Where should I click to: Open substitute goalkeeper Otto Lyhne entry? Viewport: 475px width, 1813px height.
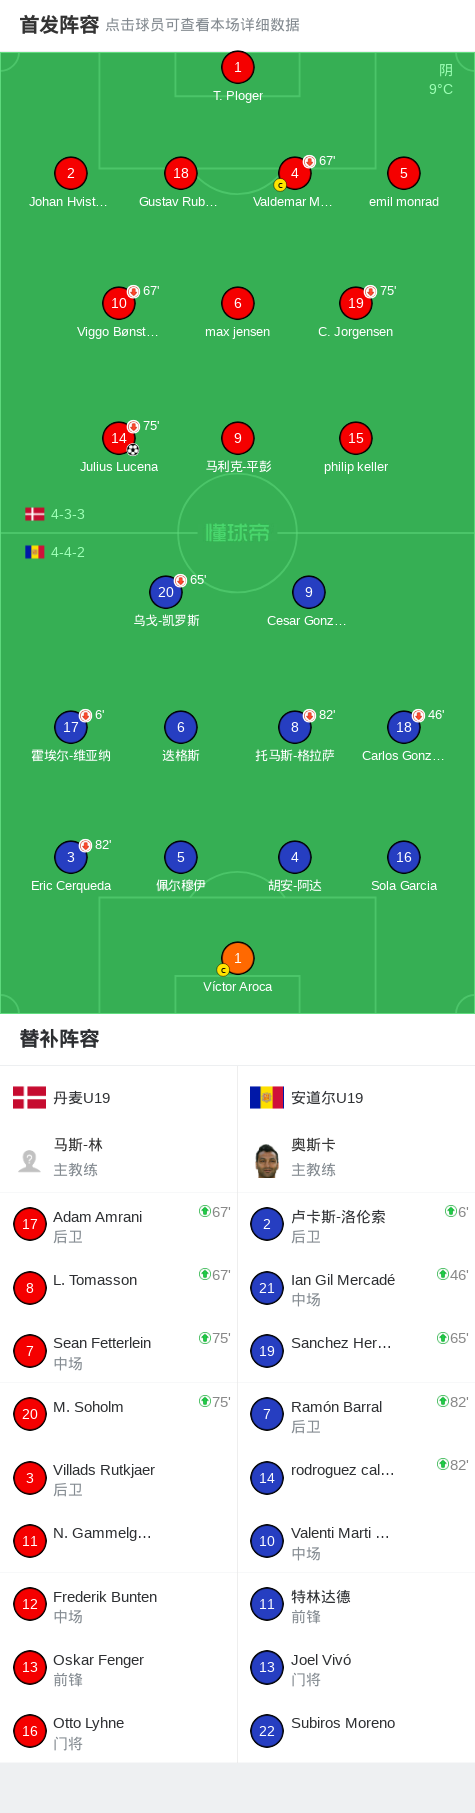tap(119, 1732)
